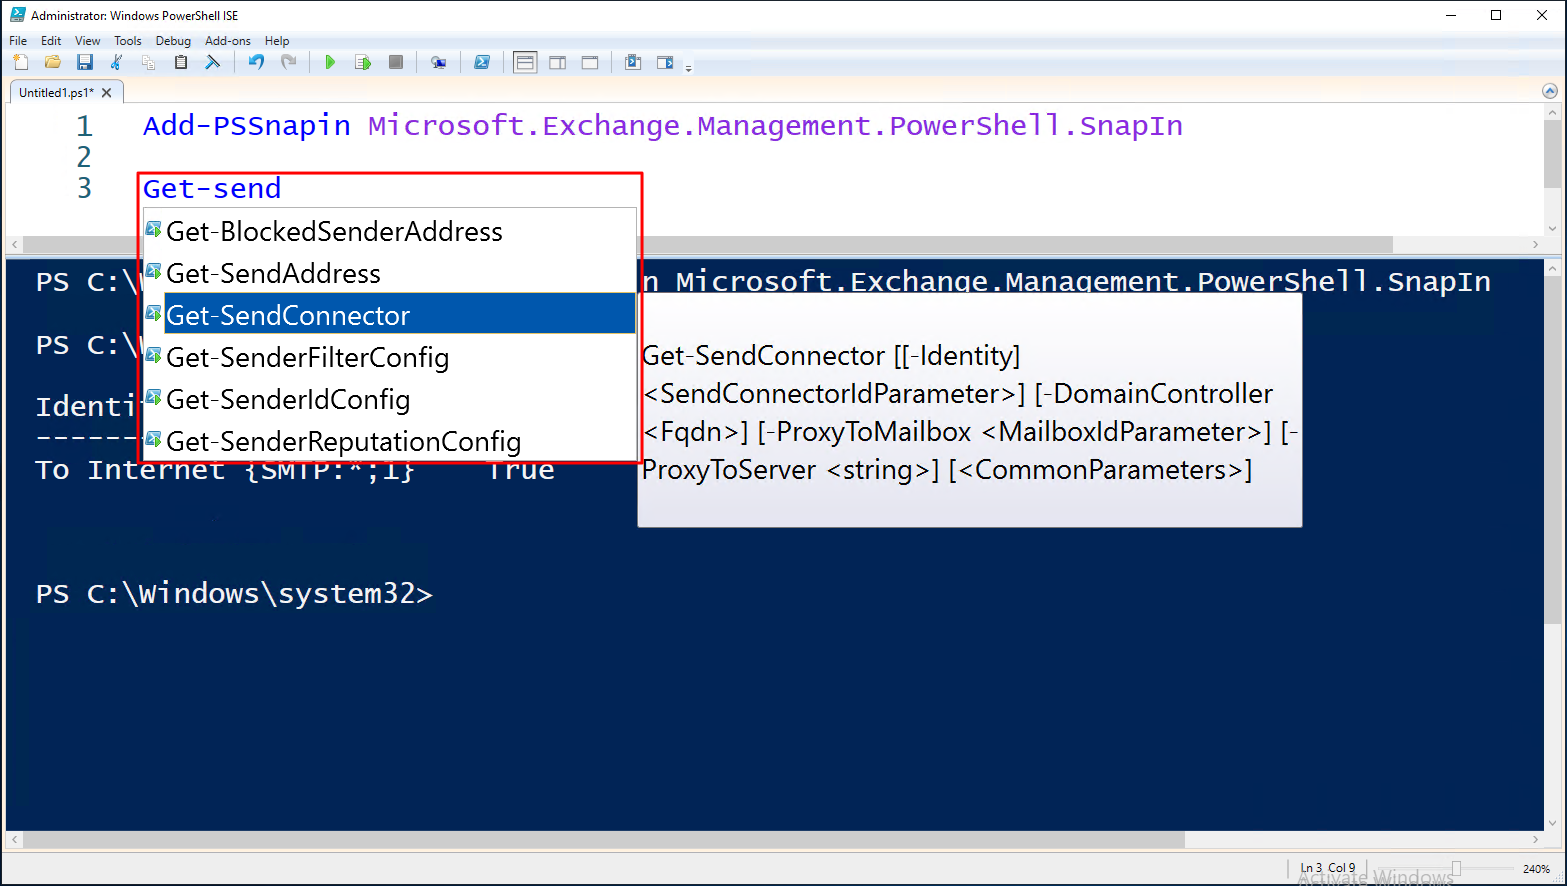This screenshot has width=1567, height=886.
Task: Click the Get-send text on line 3
Action: tap(212, 188)
